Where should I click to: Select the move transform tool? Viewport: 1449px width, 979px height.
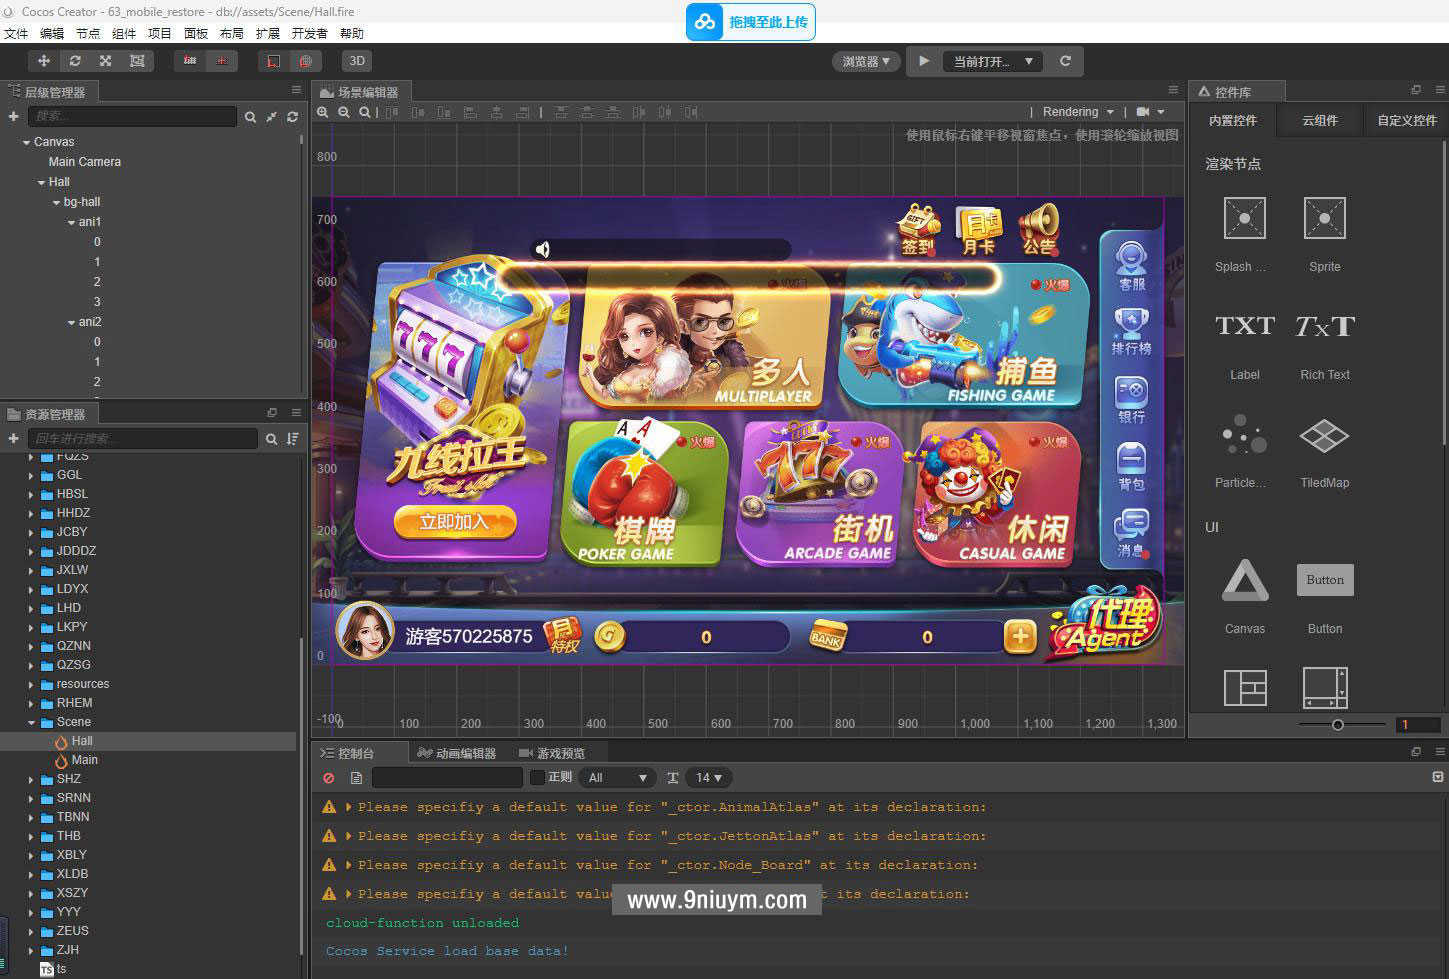pos(44,61)
